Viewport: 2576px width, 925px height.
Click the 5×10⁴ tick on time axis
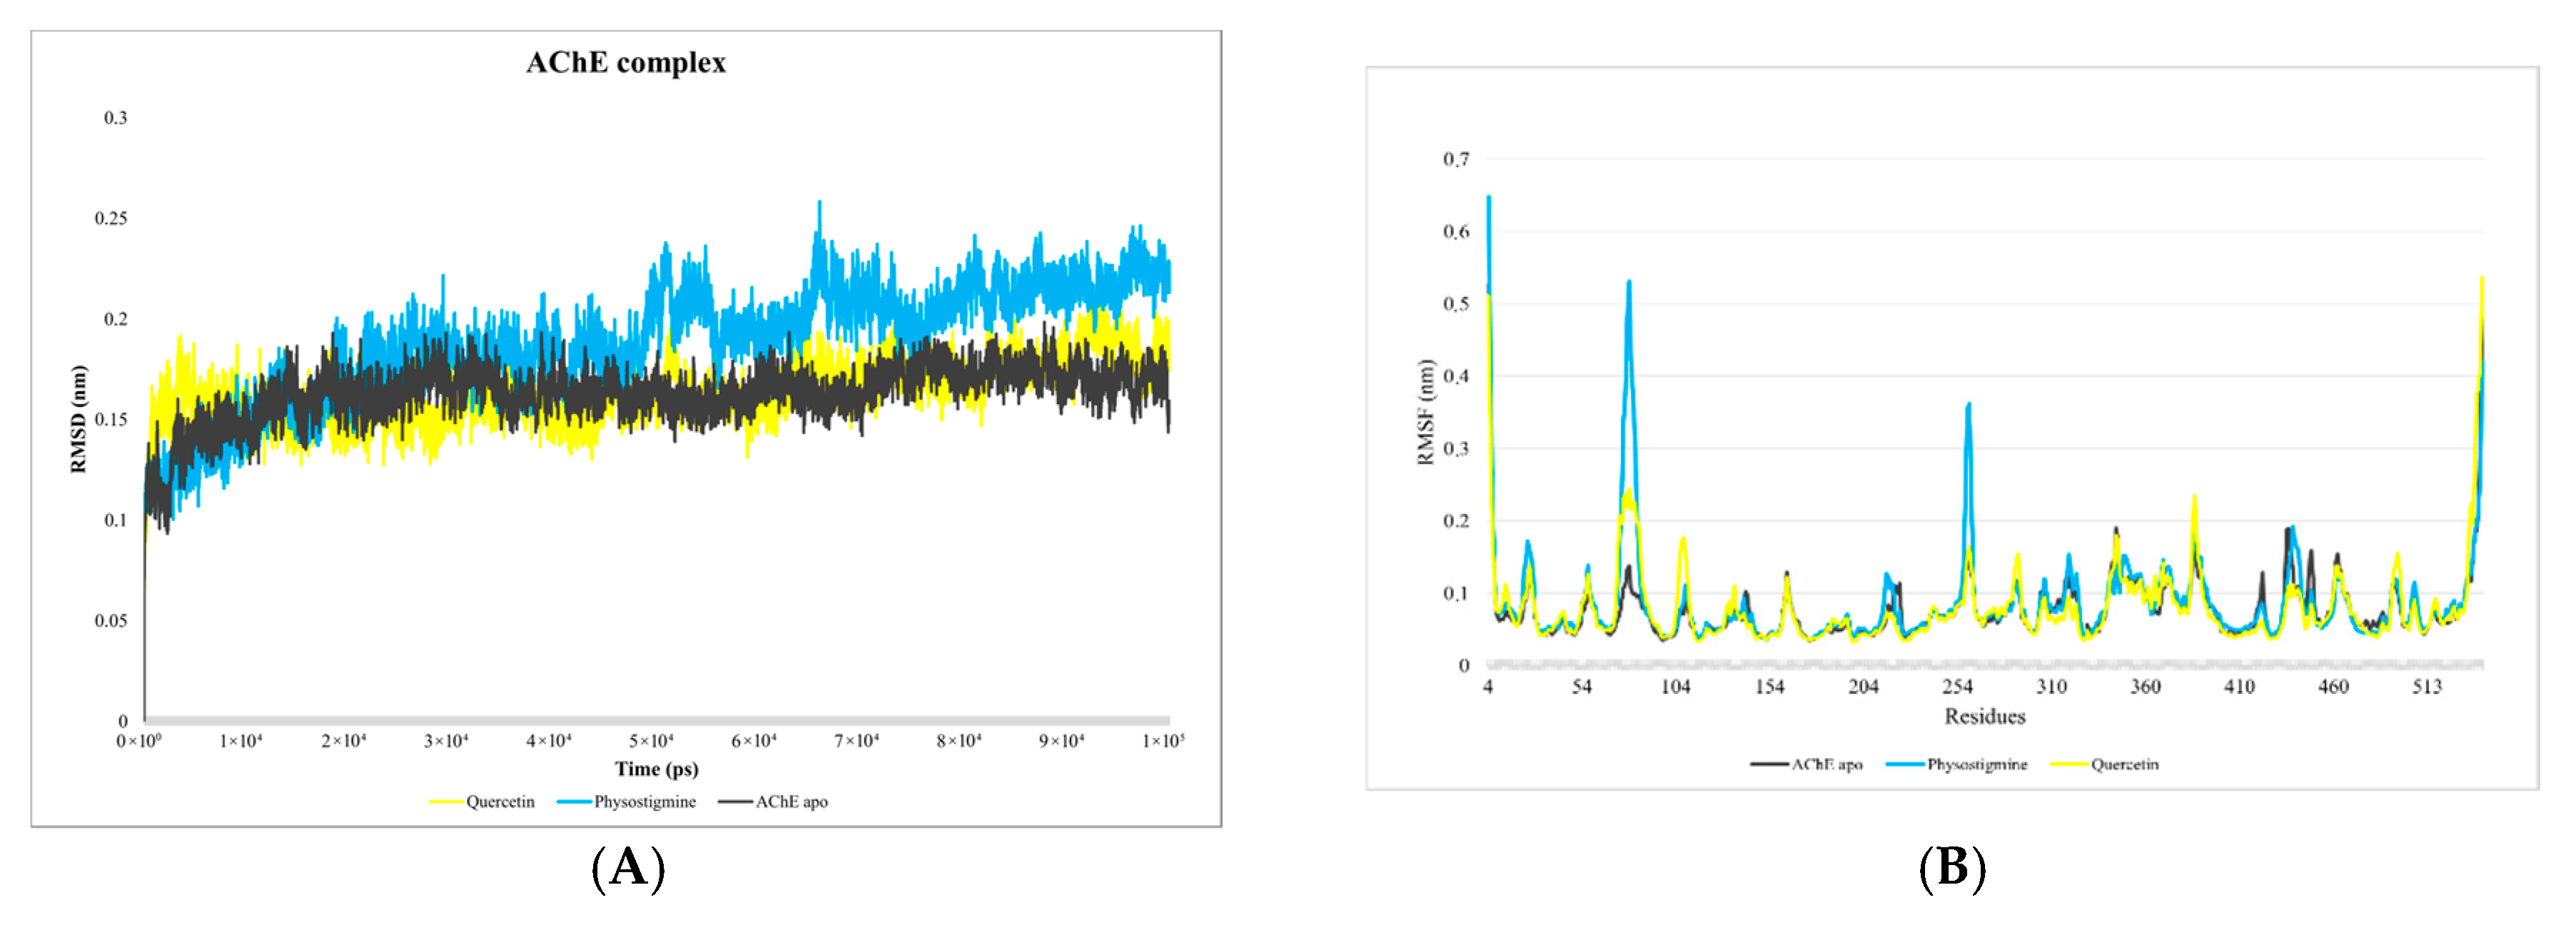click(651, 741)
